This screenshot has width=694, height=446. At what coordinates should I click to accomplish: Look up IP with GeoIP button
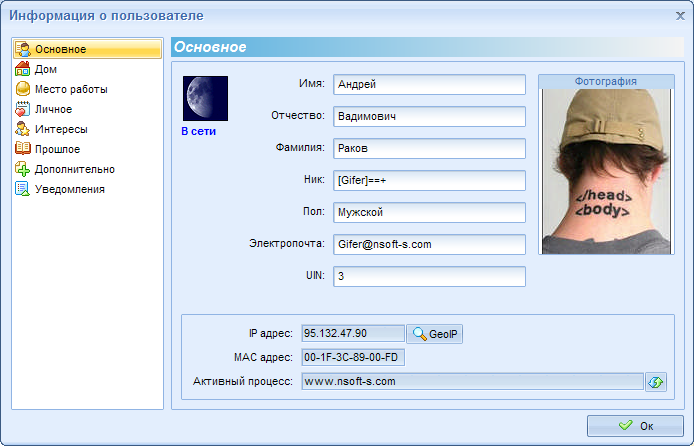click(435, 334)
